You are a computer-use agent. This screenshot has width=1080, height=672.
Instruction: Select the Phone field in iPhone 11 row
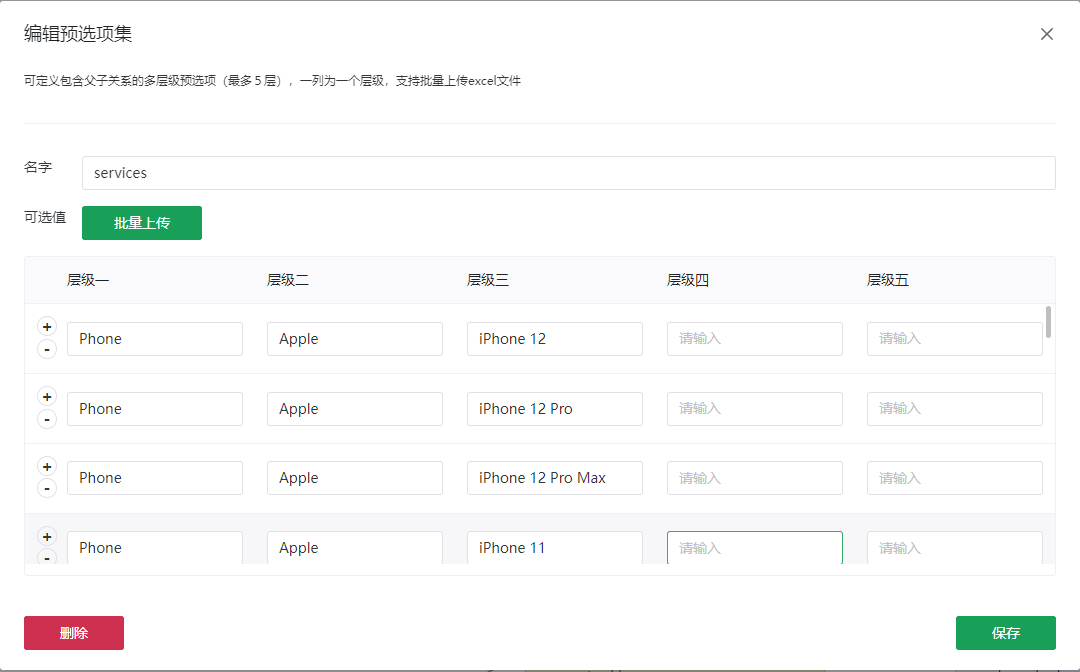coord(154,548)
